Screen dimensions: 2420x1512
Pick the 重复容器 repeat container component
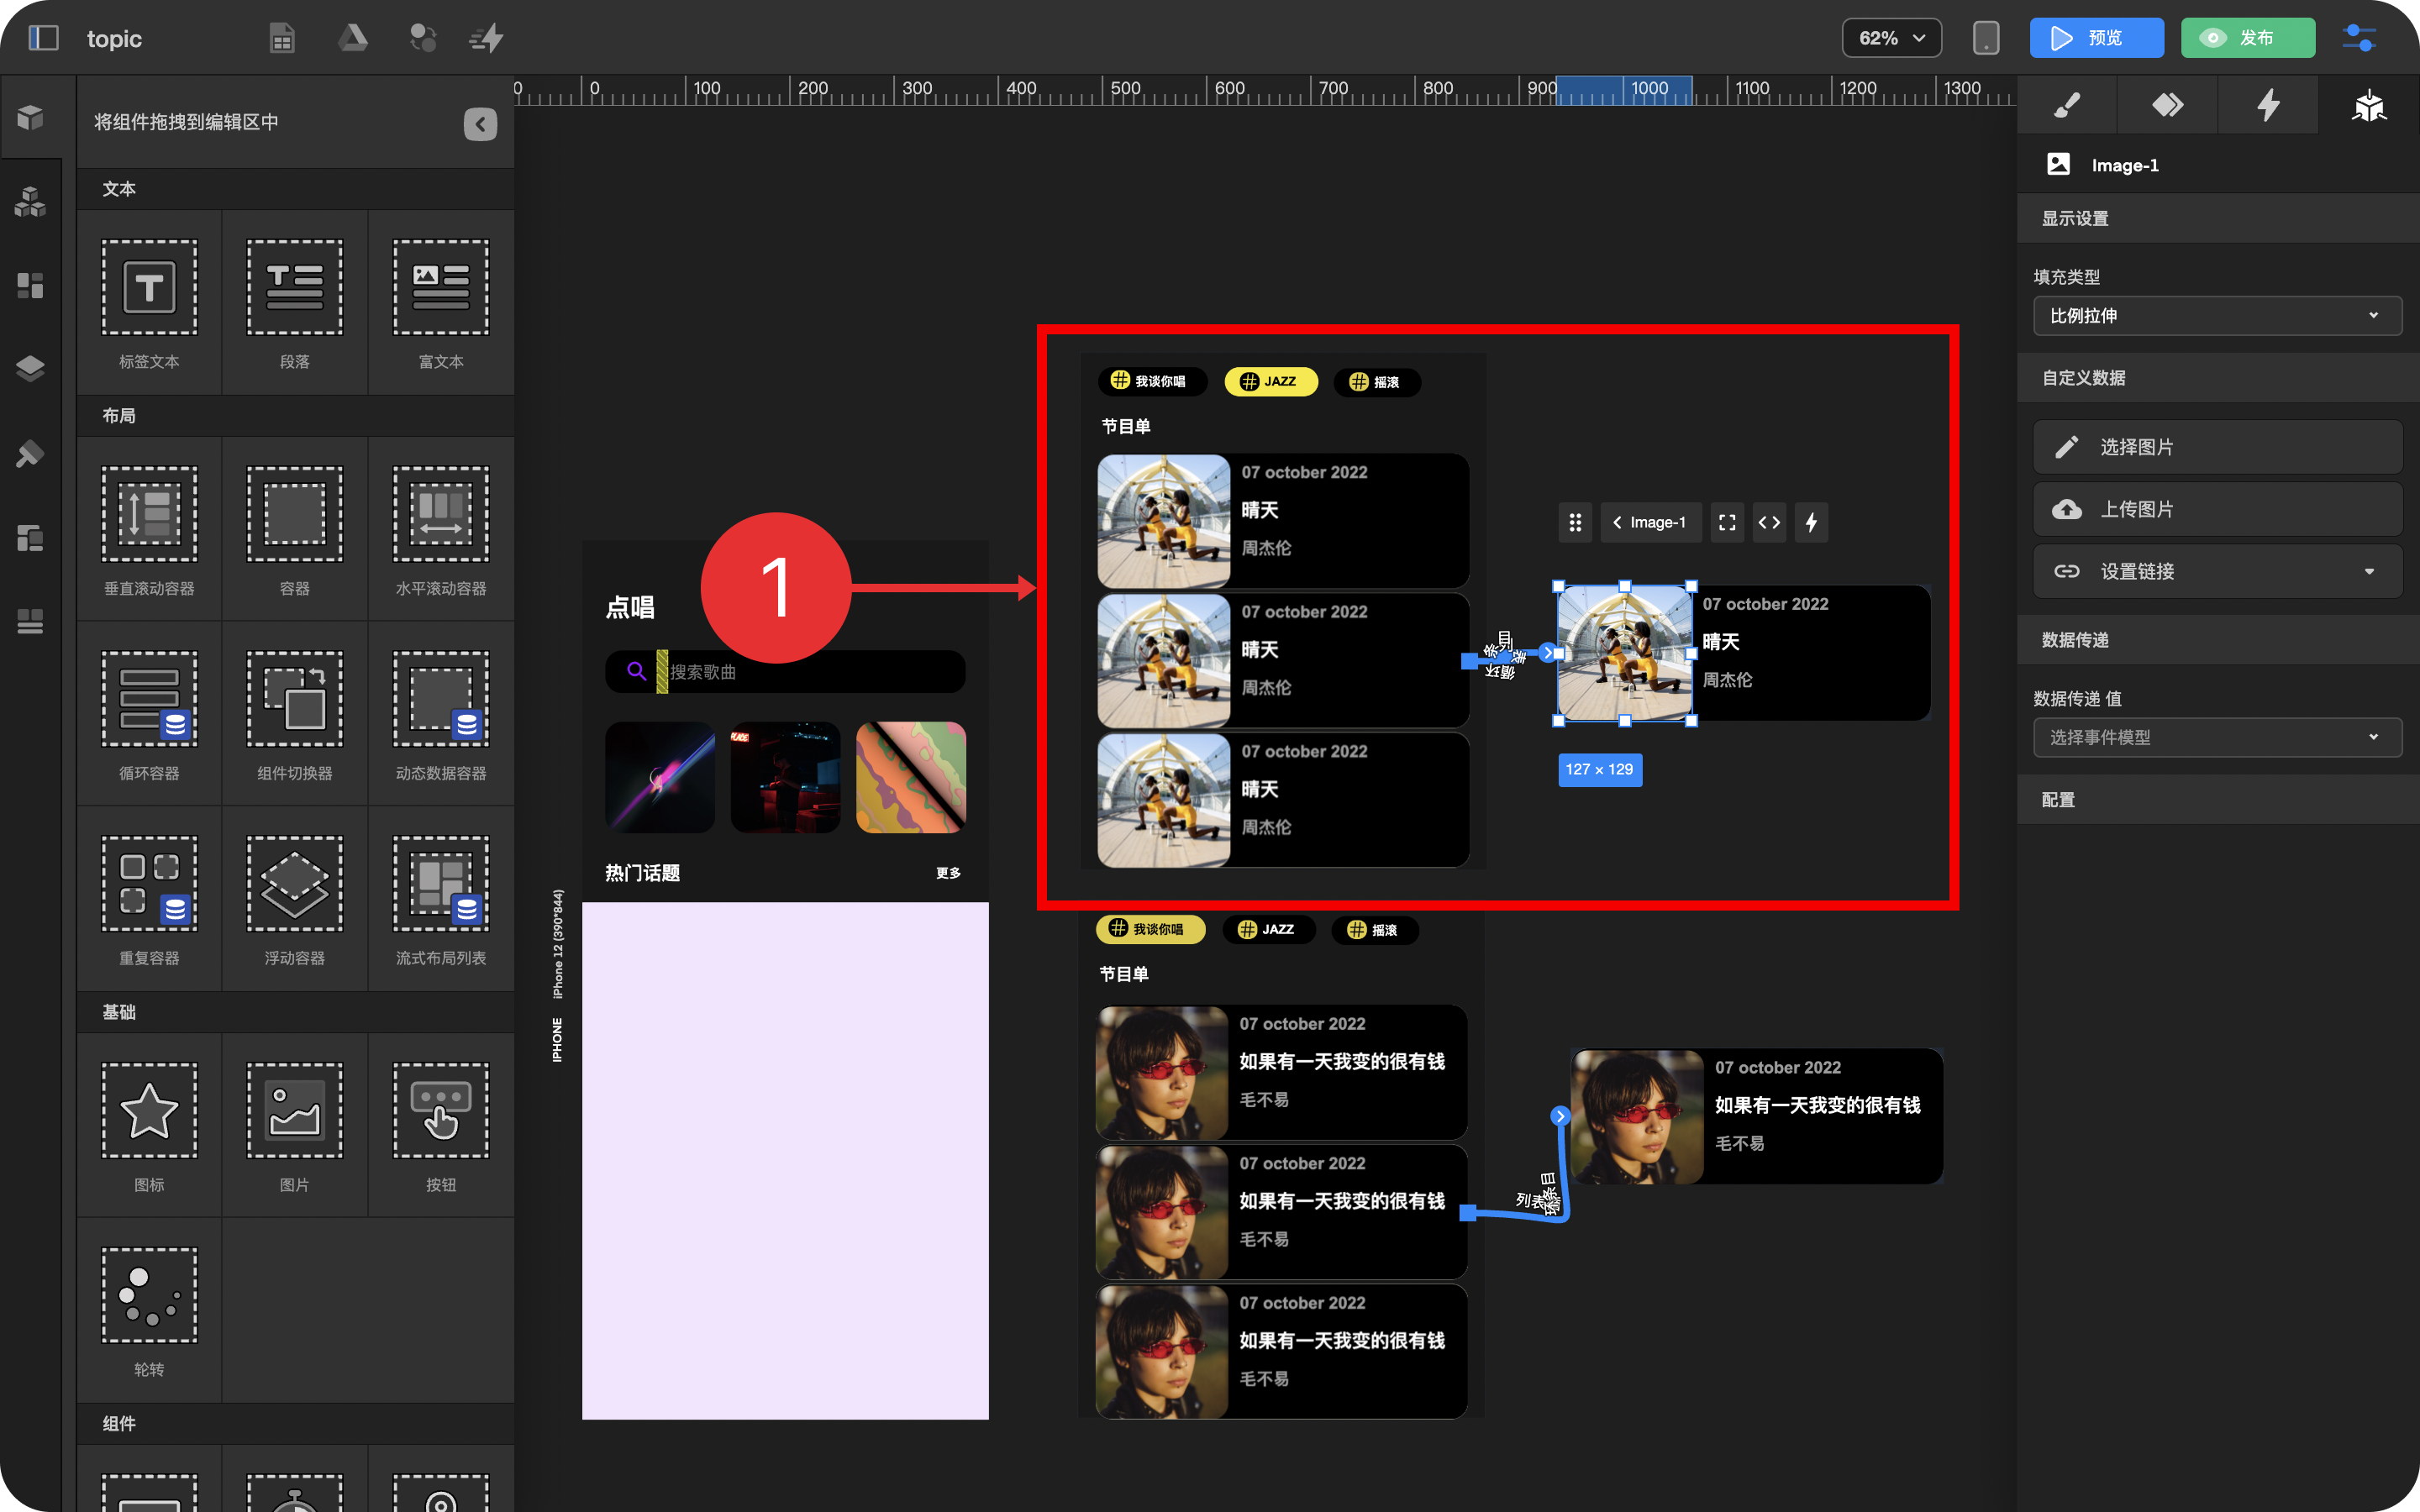point(149,899)
